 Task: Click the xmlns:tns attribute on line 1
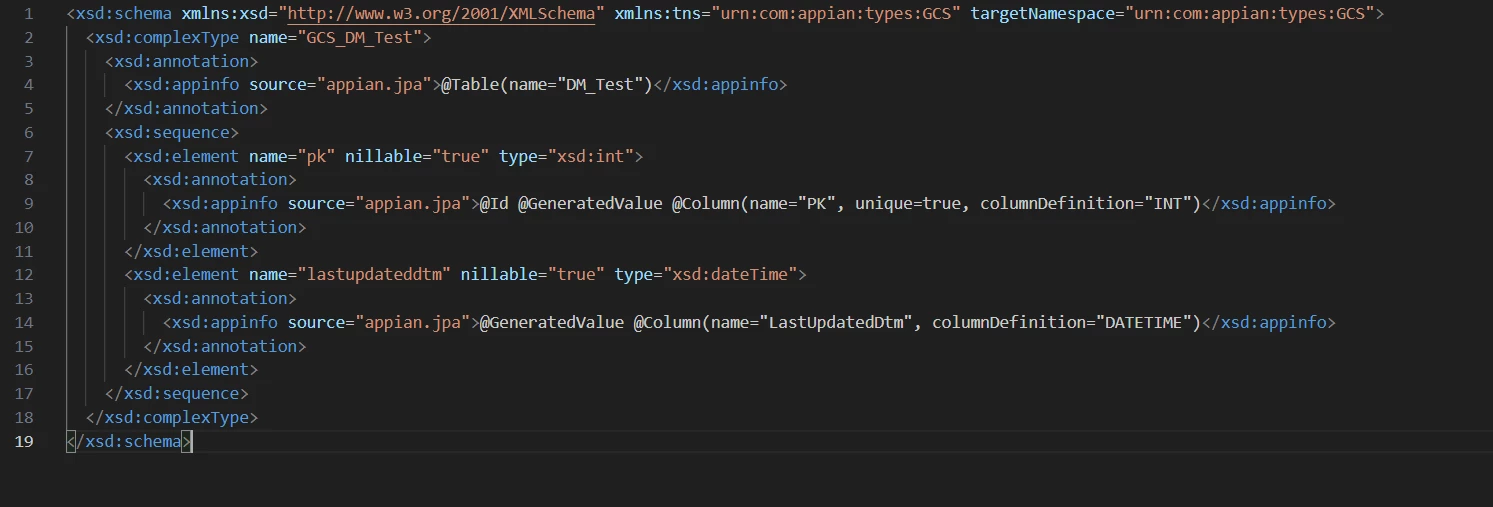click(787, 14)
